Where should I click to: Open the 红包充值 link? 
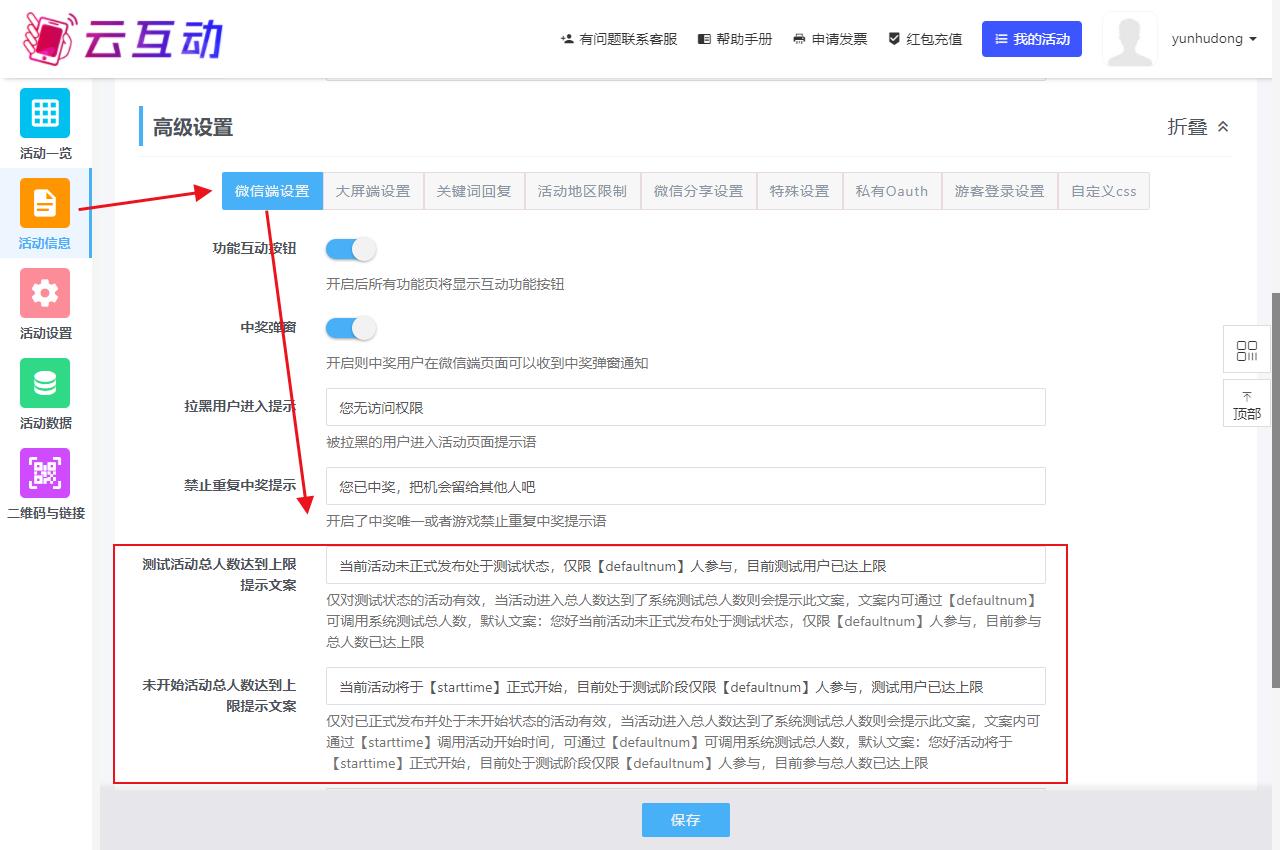pos(925,39)
